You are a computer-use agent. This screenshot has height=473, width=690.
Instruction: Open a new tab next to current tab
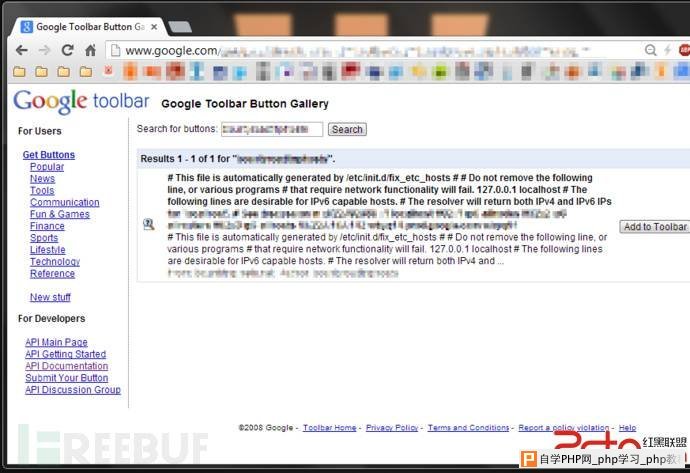[x=180, y=27]
